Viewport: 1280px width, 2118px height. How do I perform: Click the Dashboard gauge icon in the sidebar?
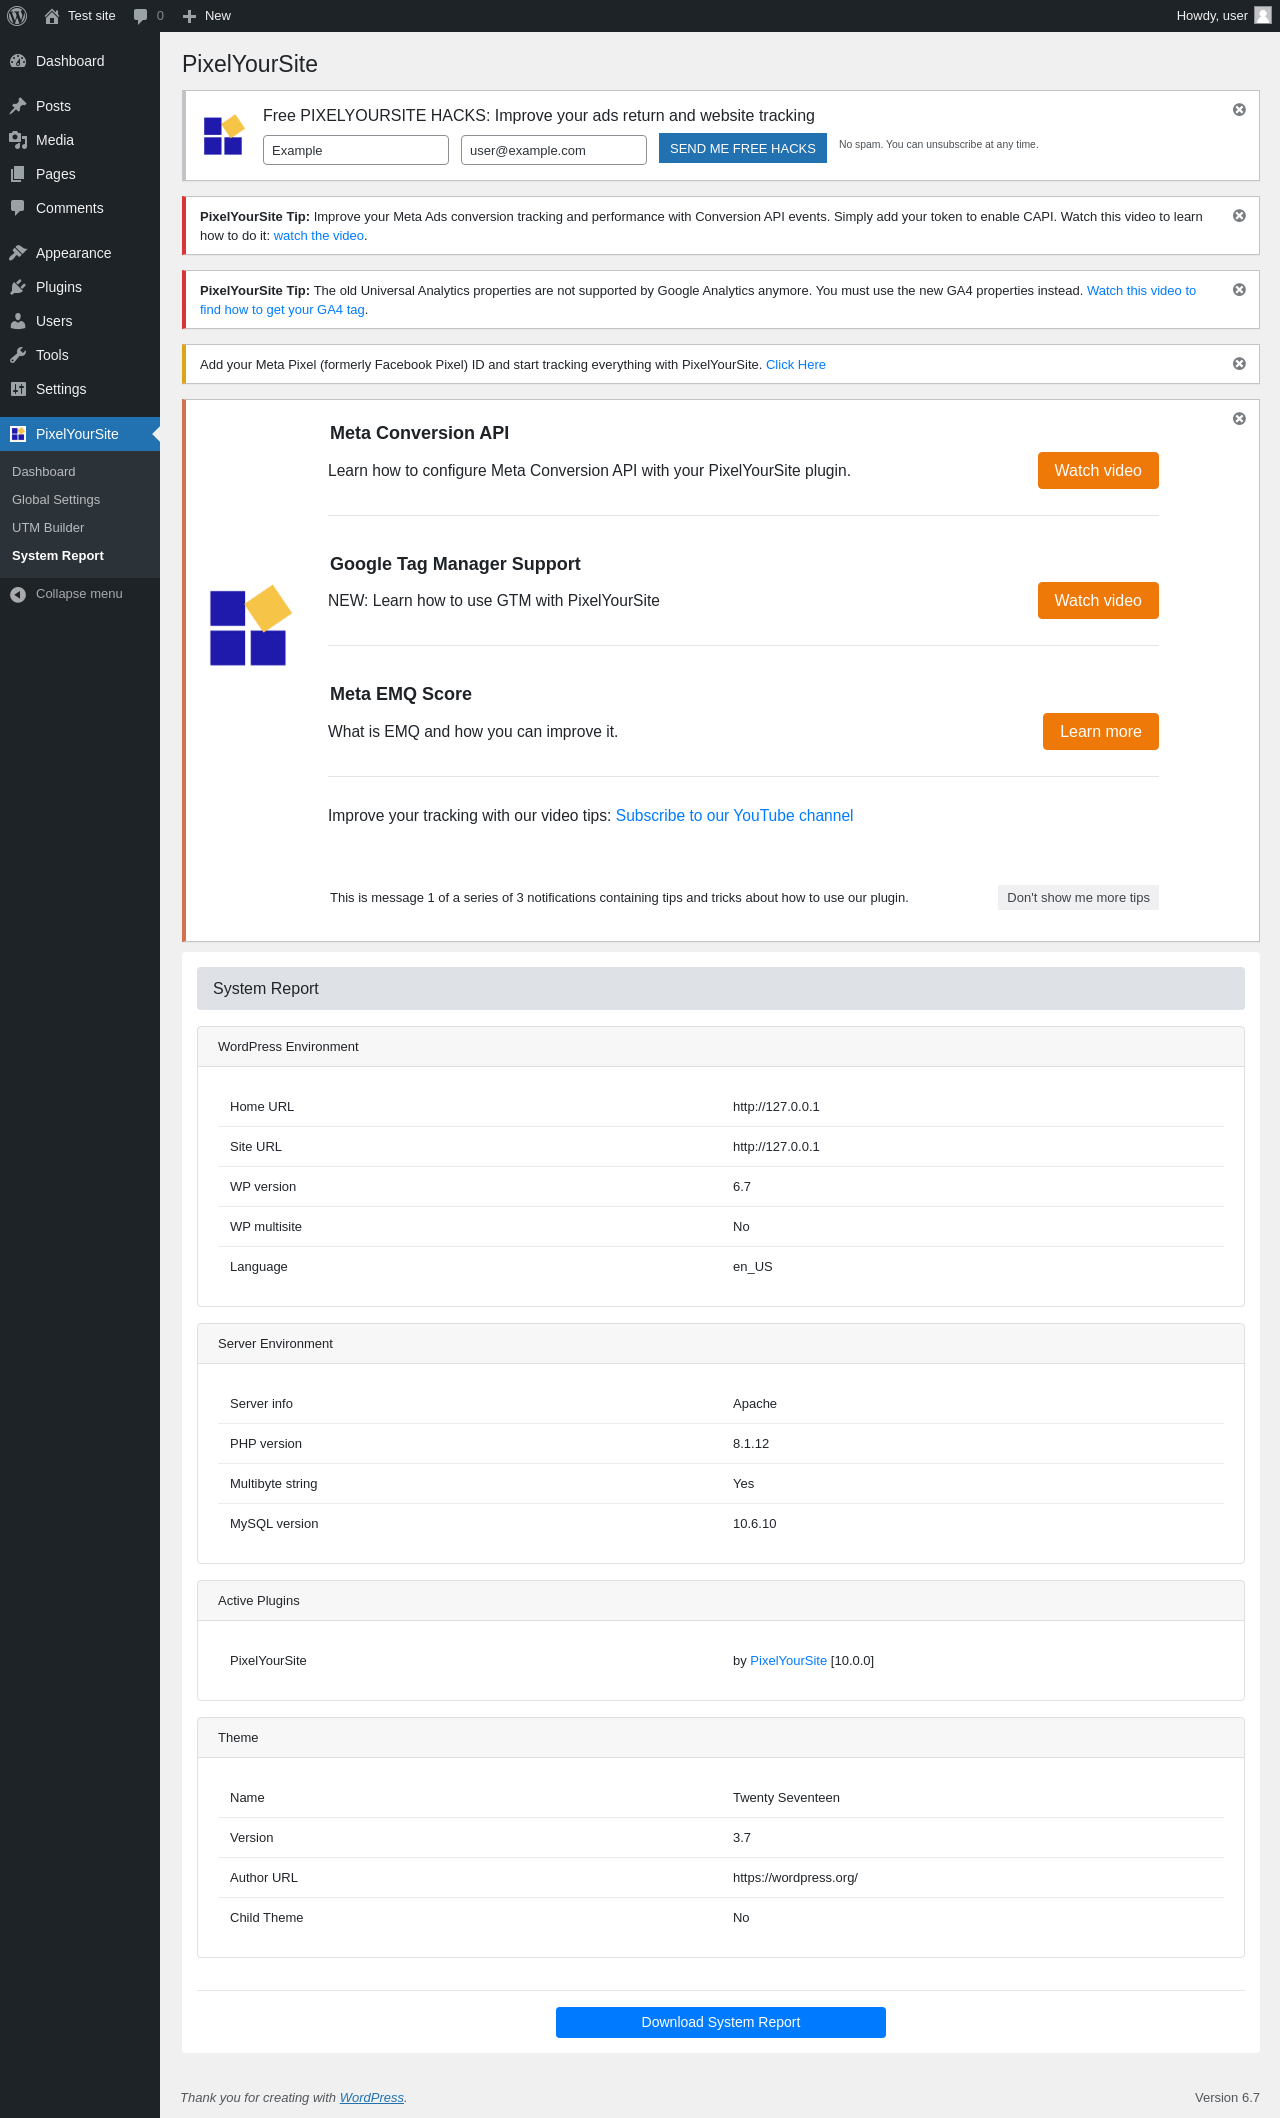click(x=18, y=61)
